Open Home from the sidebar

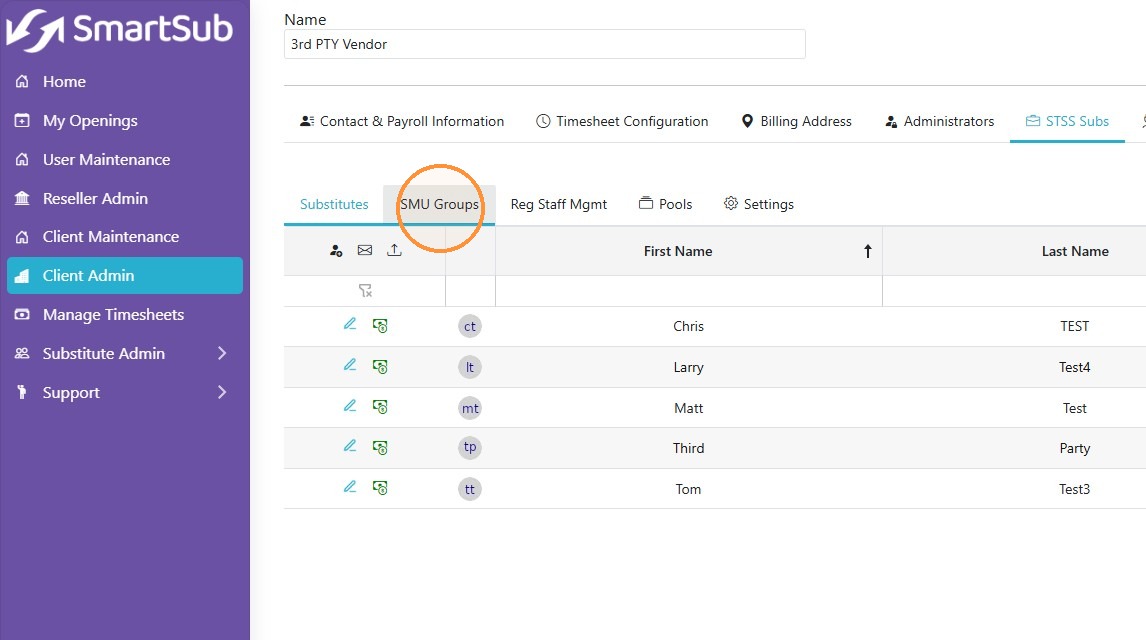coord(64,82)
